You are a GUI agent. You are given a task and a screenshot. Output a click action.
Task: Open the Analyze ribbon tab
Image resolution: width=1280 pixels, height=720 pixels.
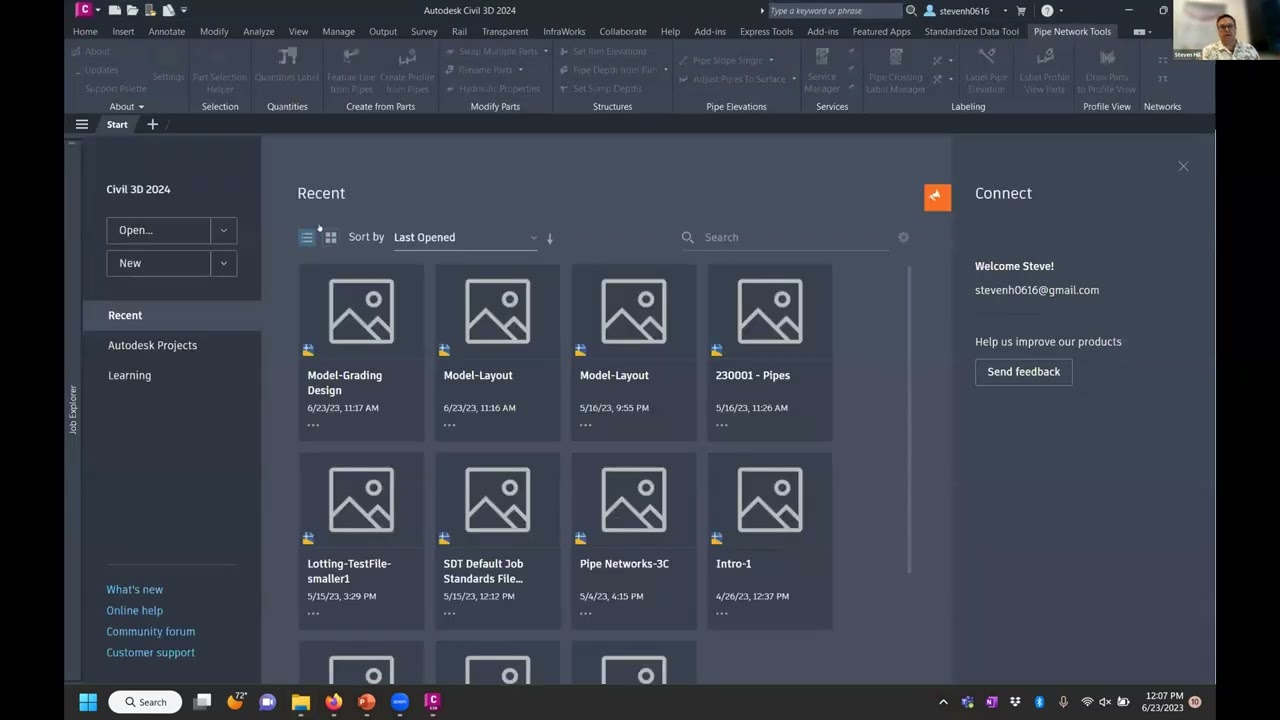coord(258,31)
